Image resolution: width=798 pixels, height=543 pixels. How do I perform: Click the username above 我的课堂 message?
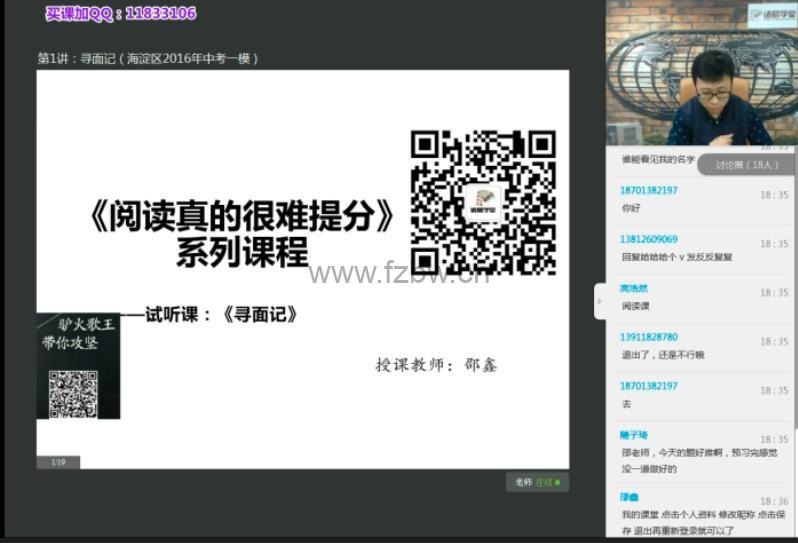(x=629, y=497)
